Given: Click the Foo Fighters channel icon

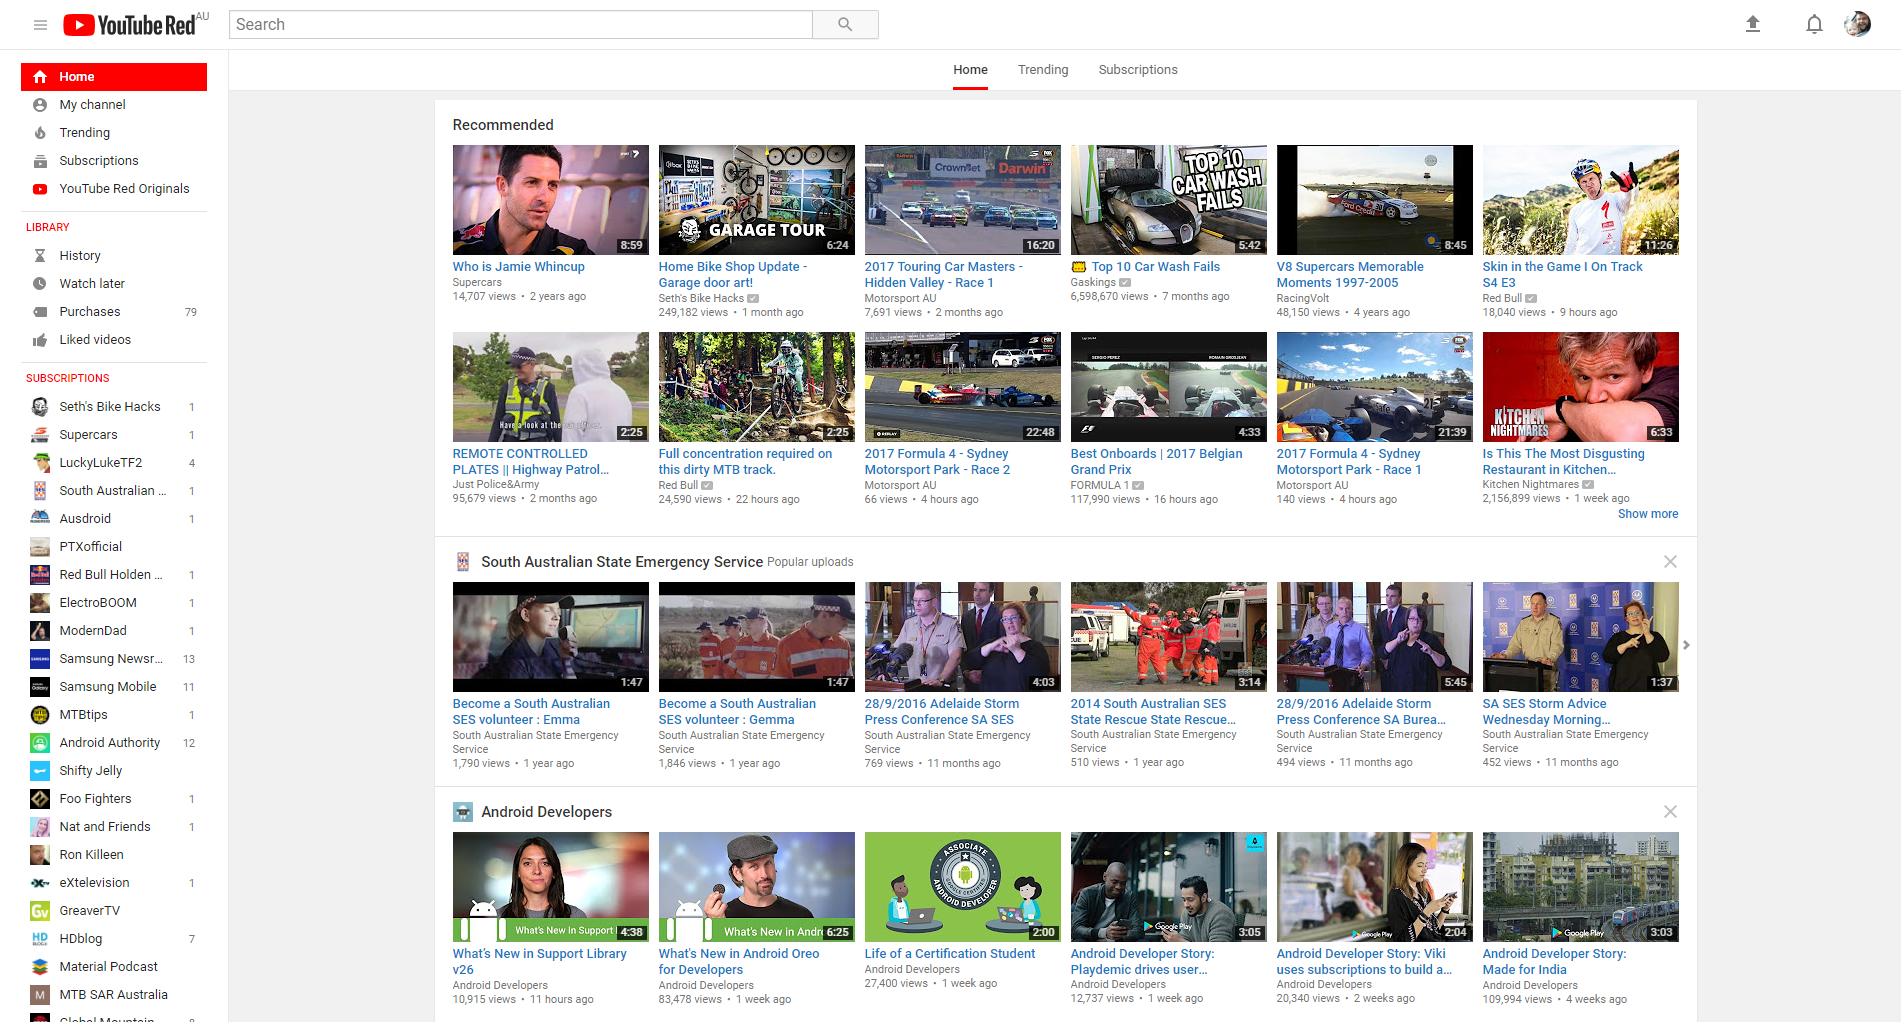Looking at the screenshot, I should 40,799.
